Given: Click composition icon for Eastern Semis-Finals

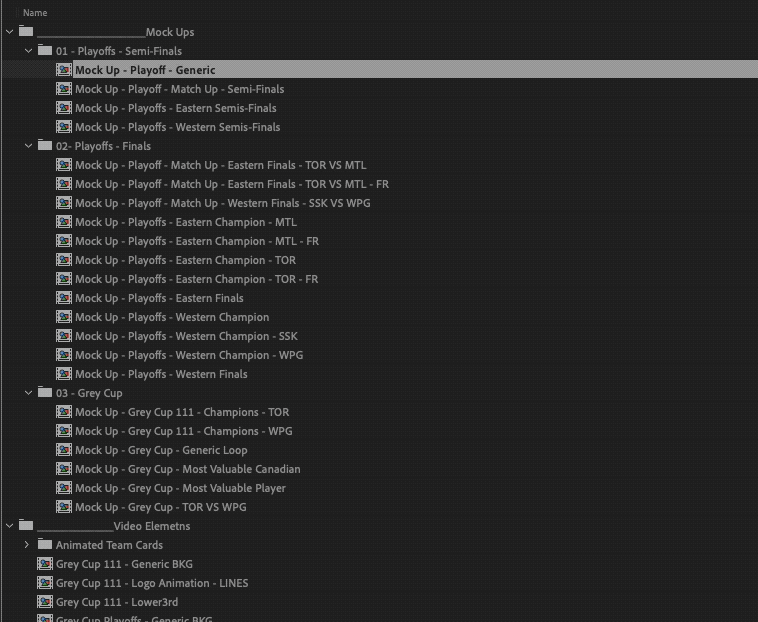Looking at the screenshot, I should point(64,108).
